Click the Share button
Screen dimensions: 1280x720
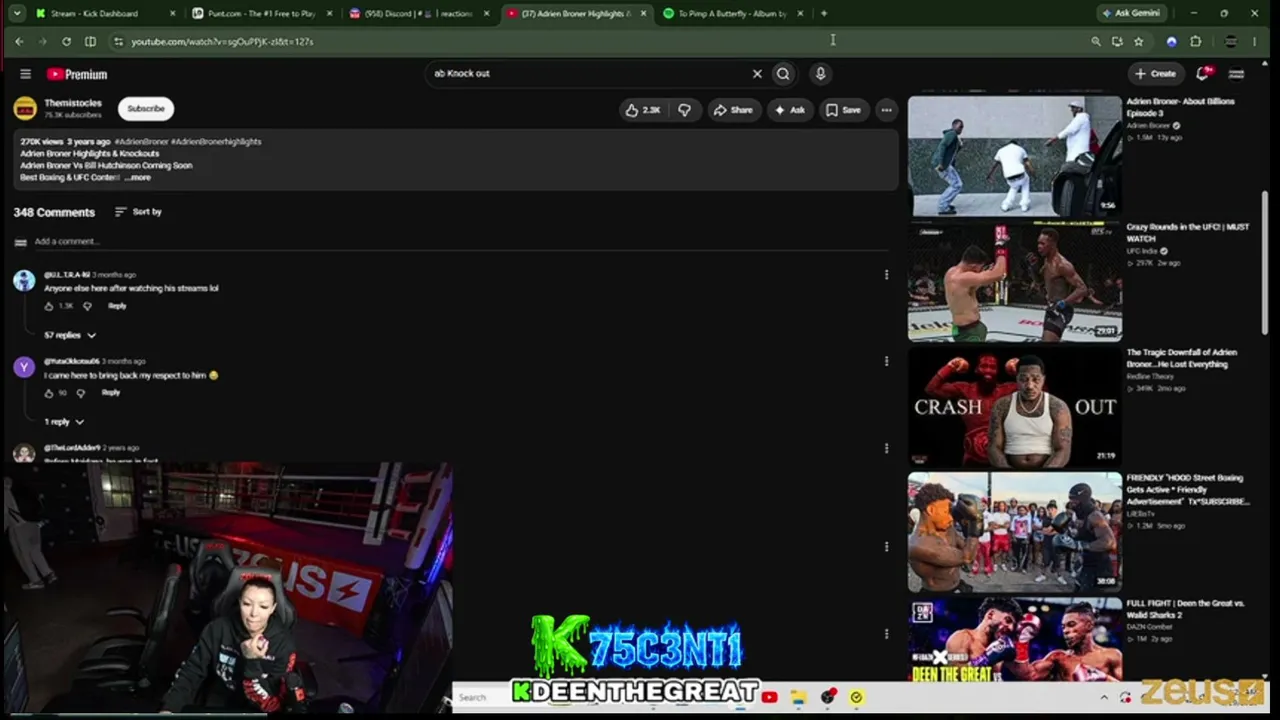click(x=733, y=110)
